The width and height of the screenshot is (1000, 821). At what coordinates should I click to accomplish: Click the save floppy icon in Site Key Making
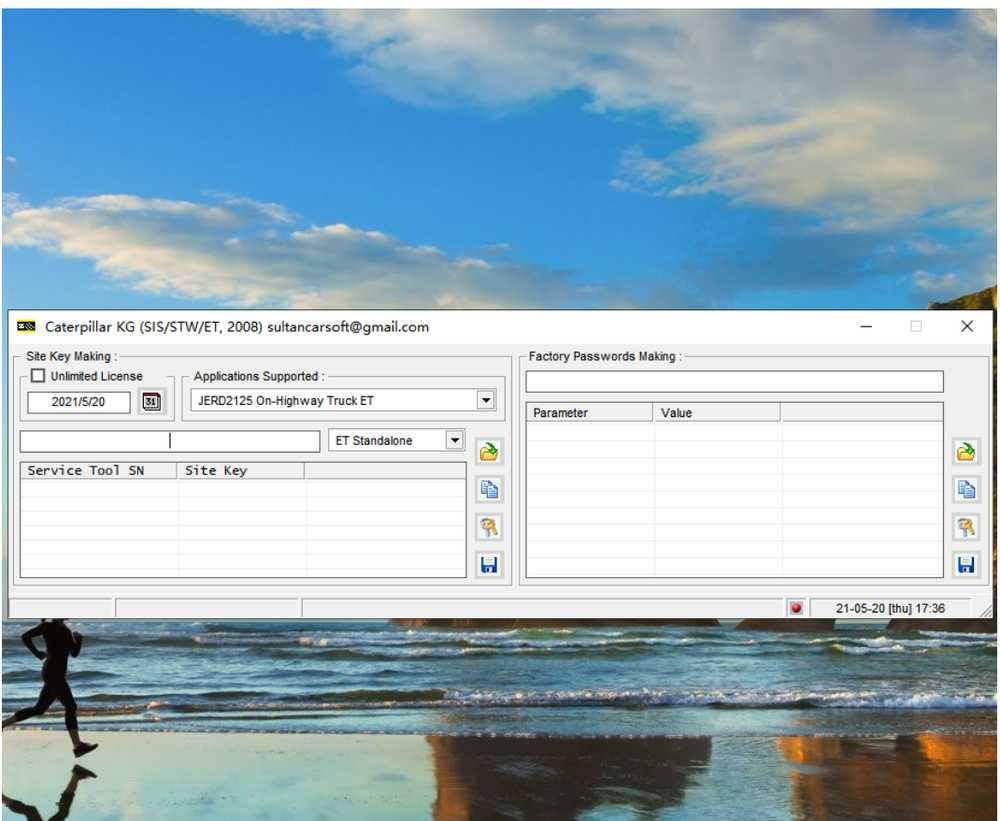click(489, 565)
